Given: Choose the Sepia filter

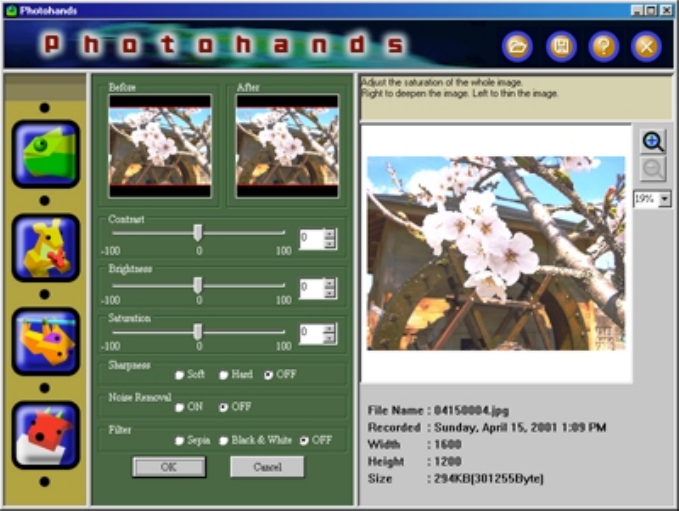Looking at the screenshot, I should 179,441.
